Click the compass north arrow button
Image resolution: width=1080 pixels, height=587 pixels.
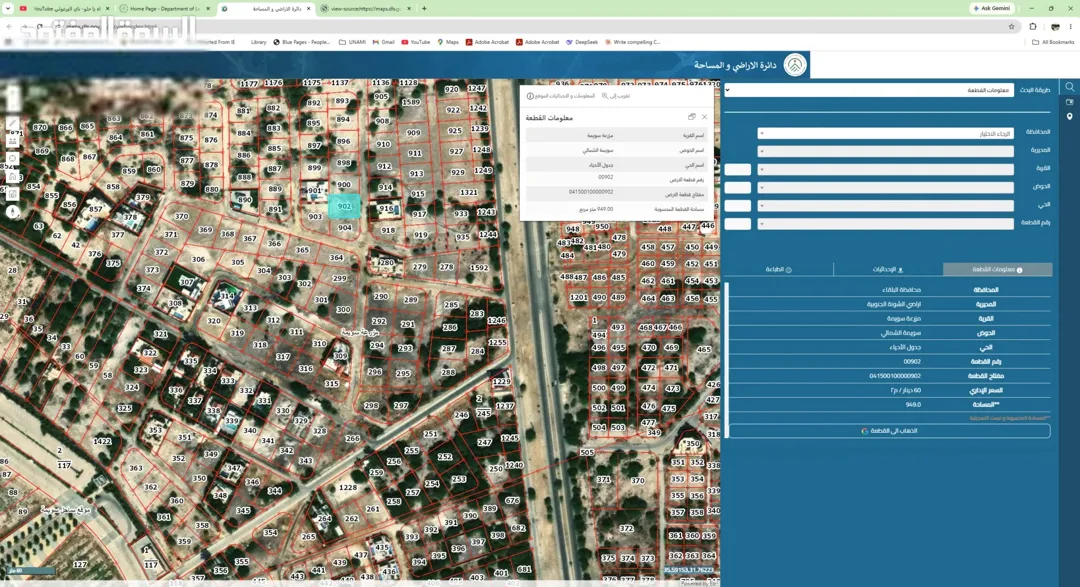12,212
